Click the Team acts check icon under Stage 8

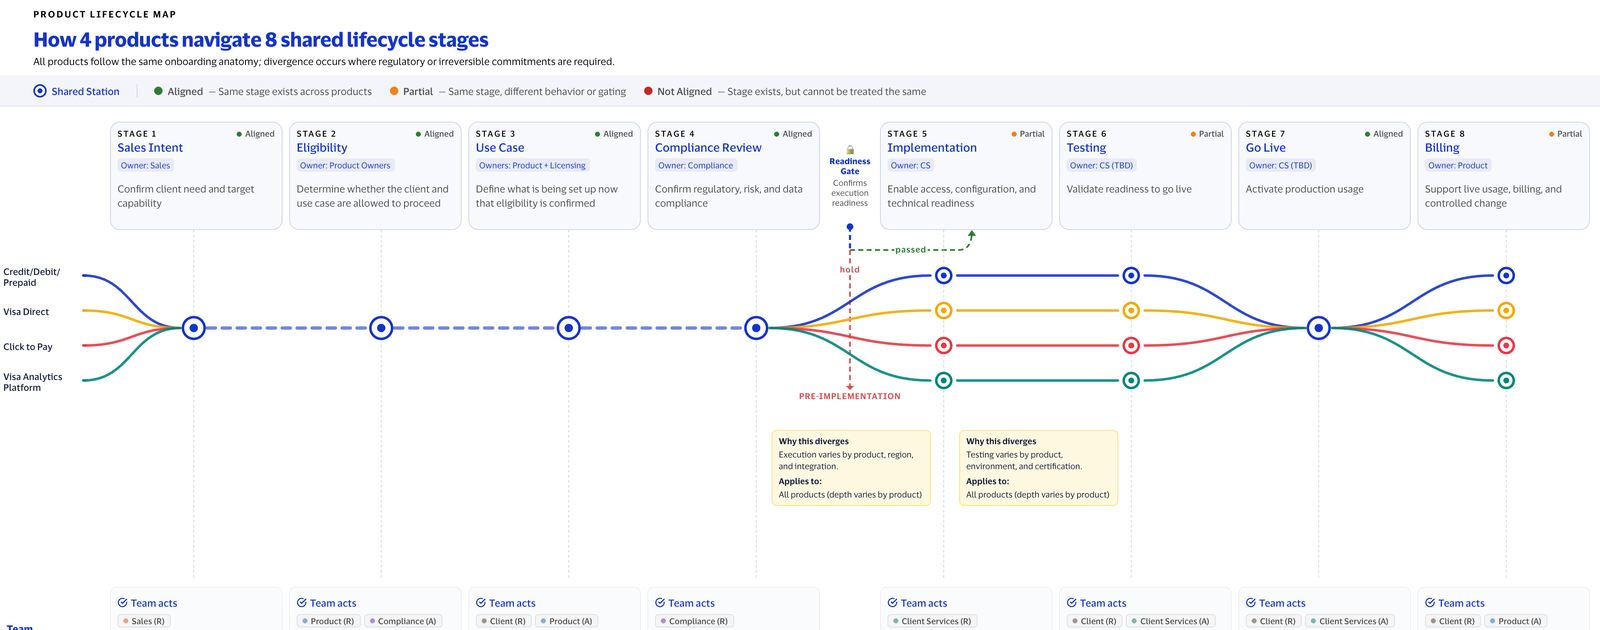coord(1430,603)
